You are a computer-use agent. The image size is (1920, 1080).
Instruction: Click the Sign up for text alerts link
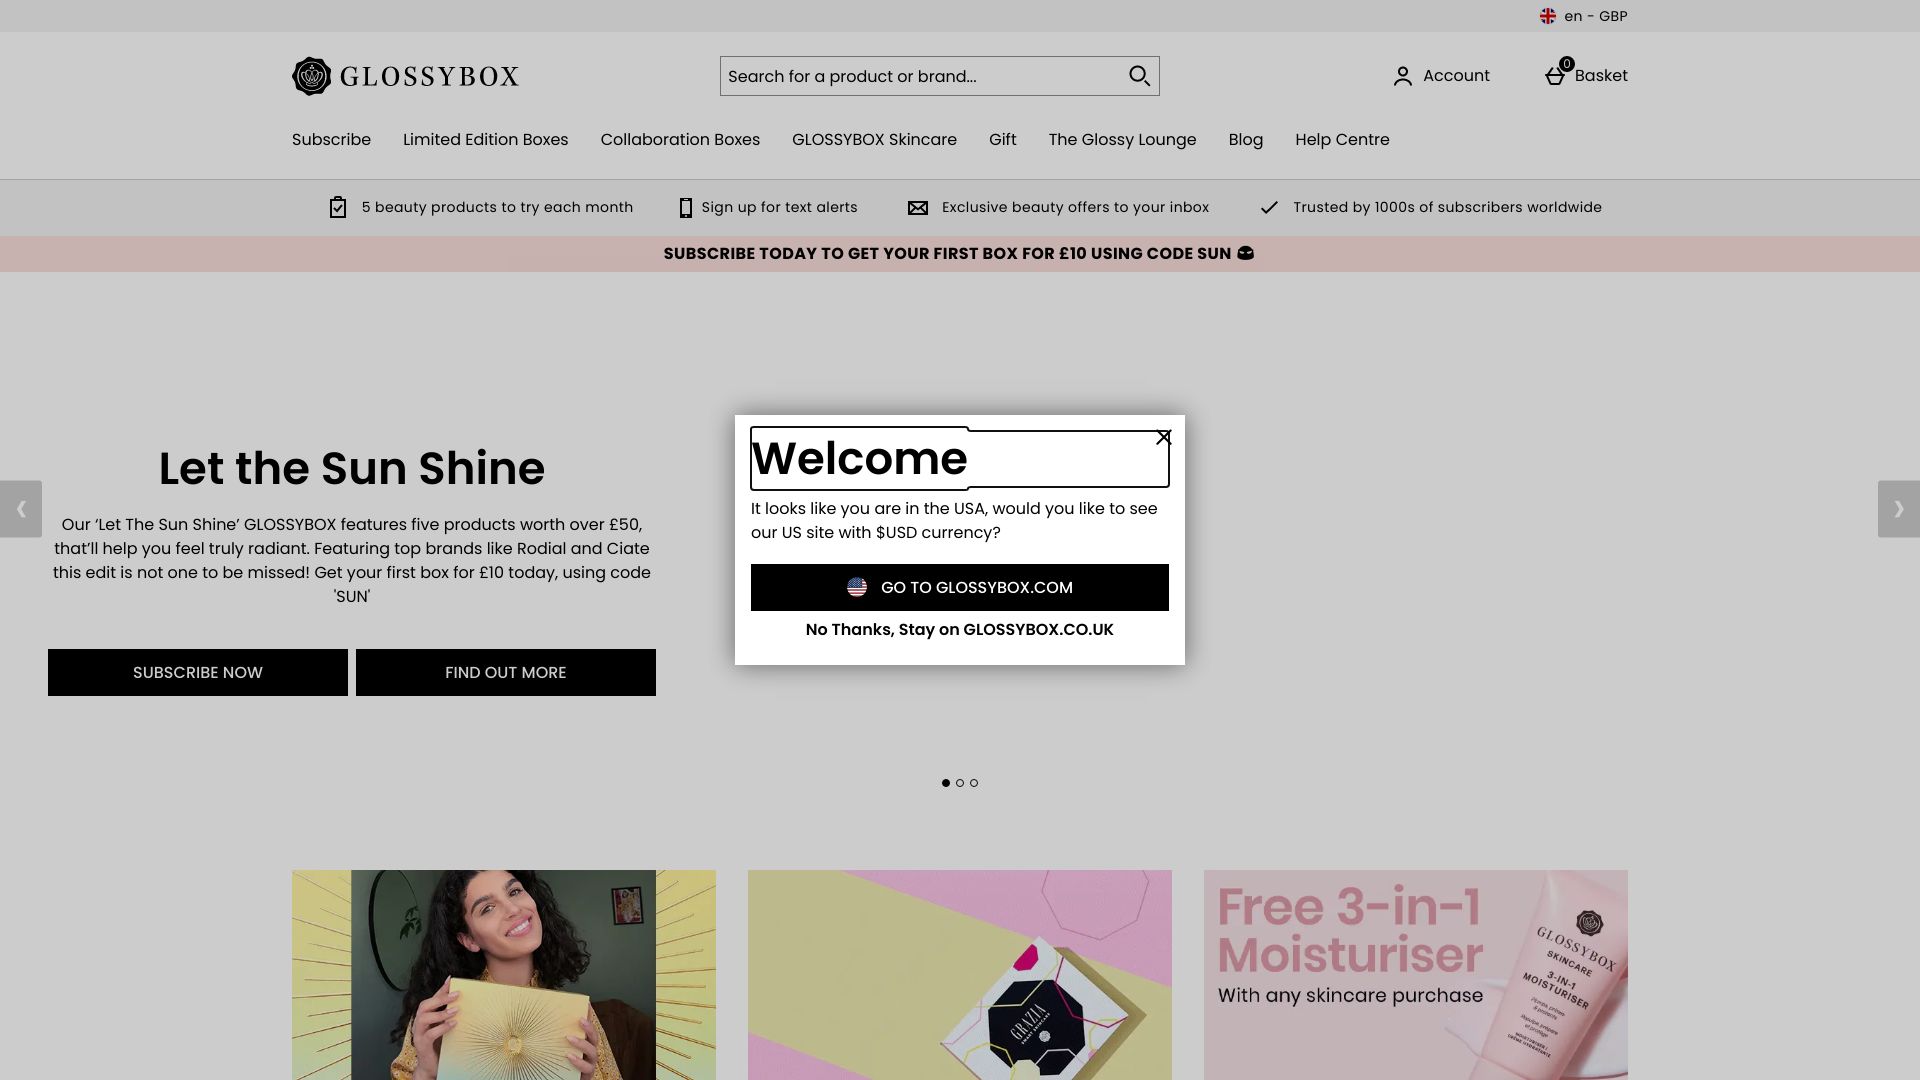(x=779, y=207)
